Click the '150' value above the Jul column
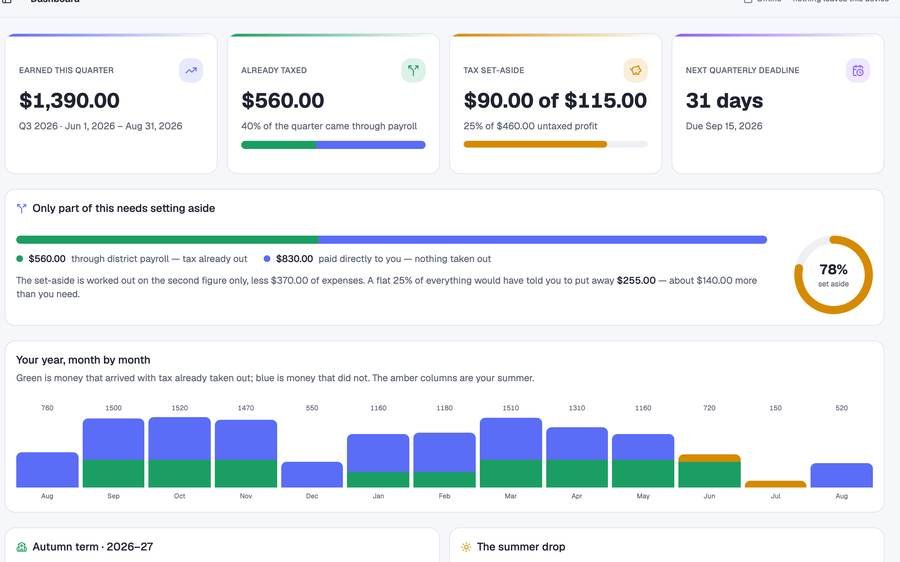 coord(775,408)
